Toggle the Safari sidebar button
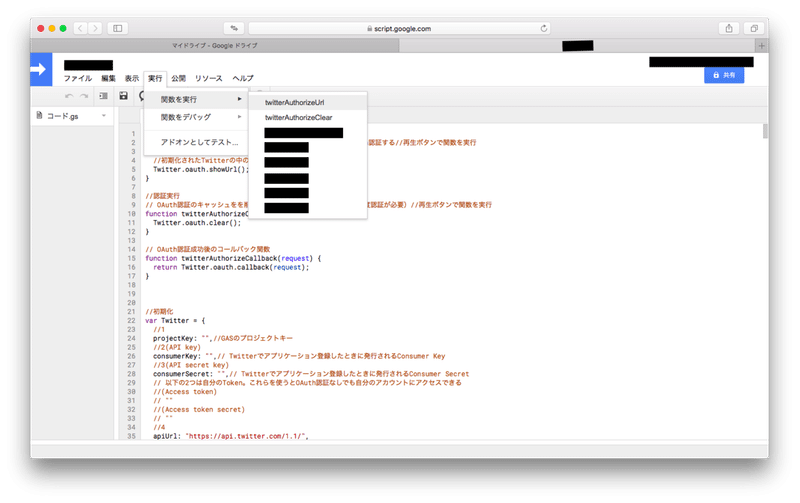The width and height of the screenshot is (800, 503). [x=117, y=29]
